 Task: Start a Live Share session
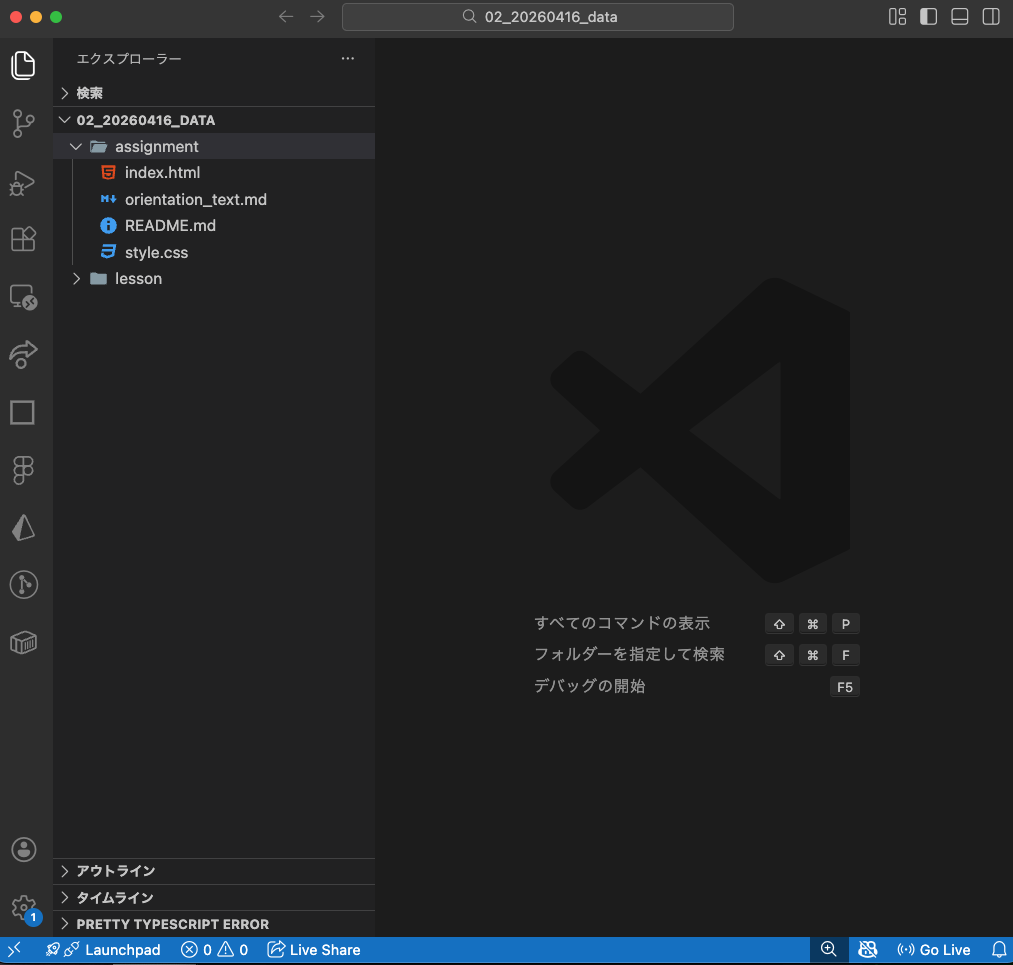tap(314, 949)
